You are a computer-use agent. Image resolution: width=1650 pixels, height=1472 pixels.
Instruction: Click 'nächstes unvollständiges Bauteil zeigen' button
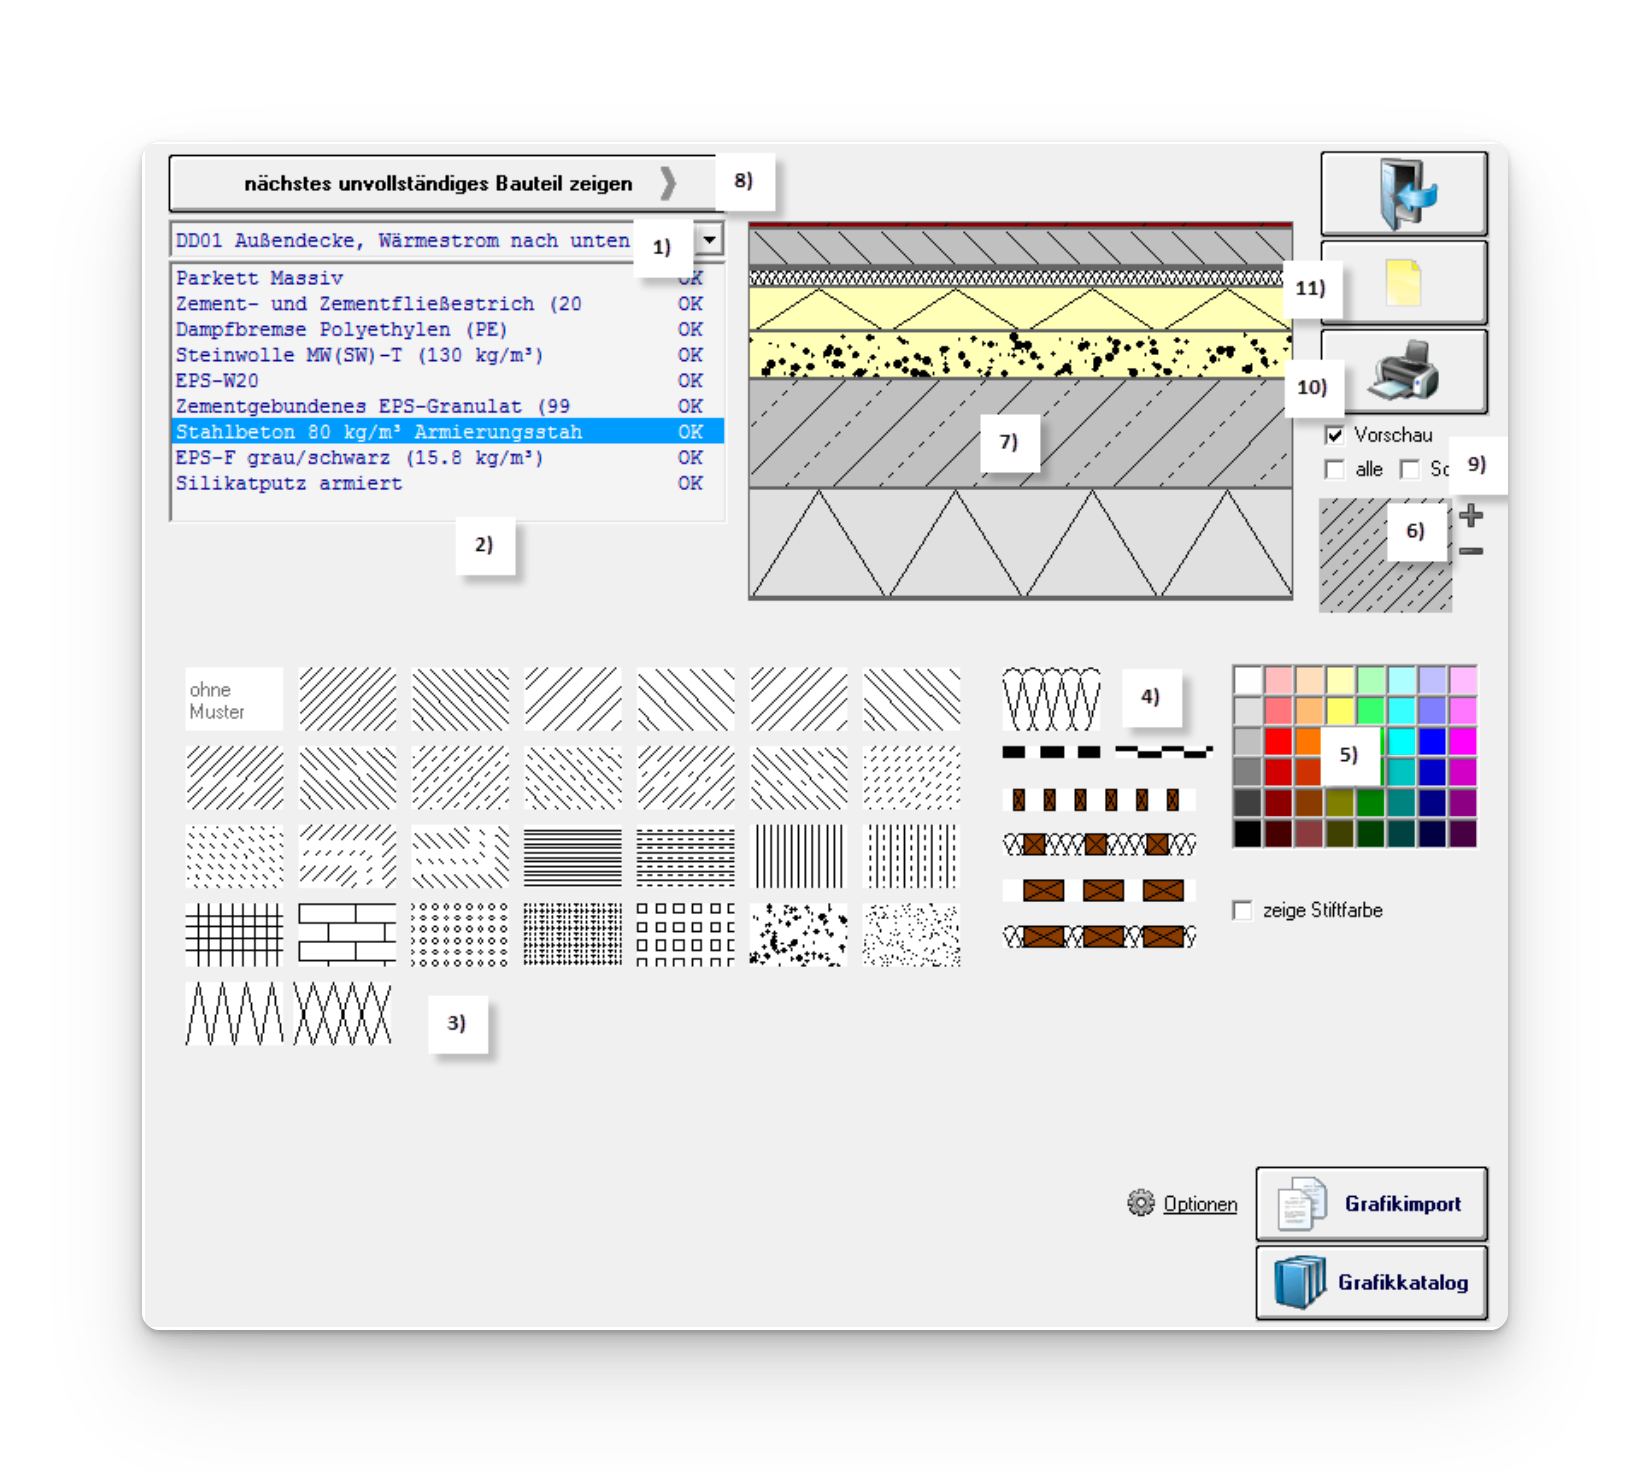coord(440,183)
